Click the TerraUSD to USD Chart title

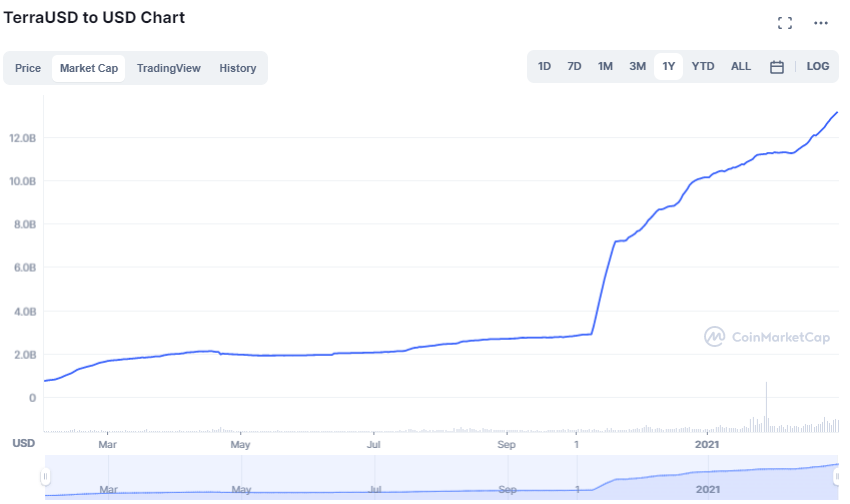coord(94,17)
